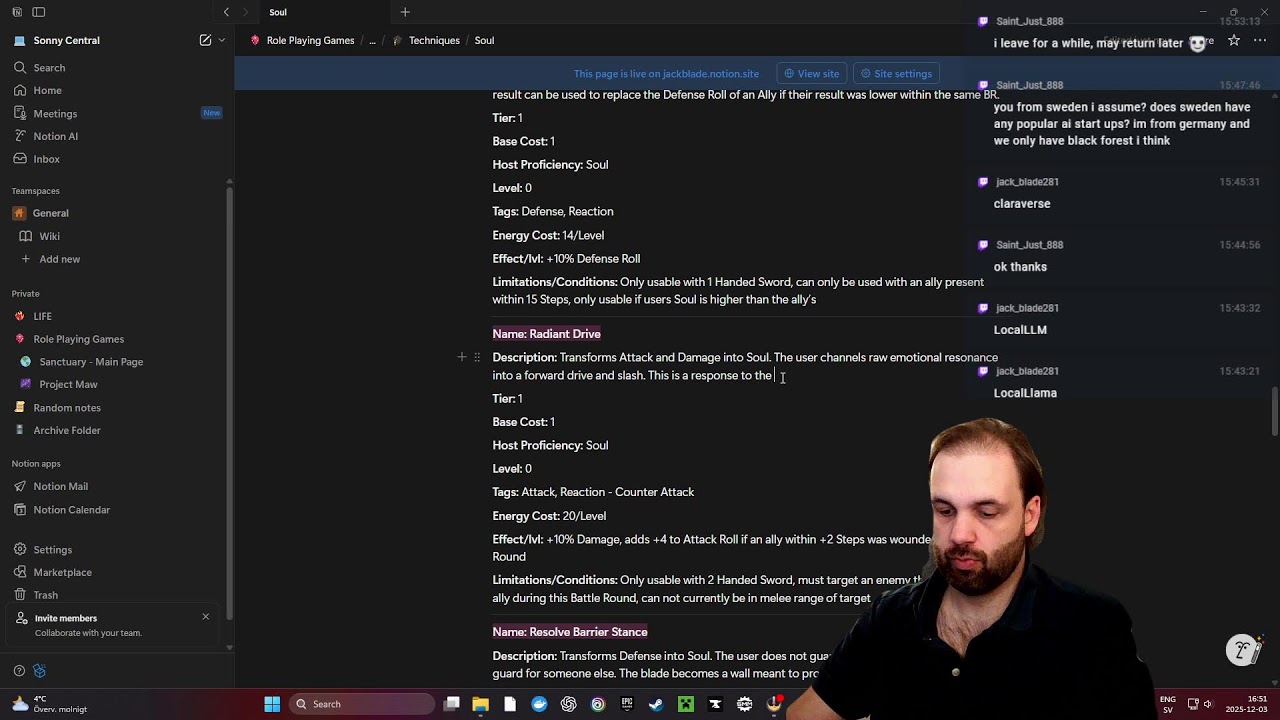Click Teamspaces section header
This screenshot has width=1280, height=720.
click(35, 191)
